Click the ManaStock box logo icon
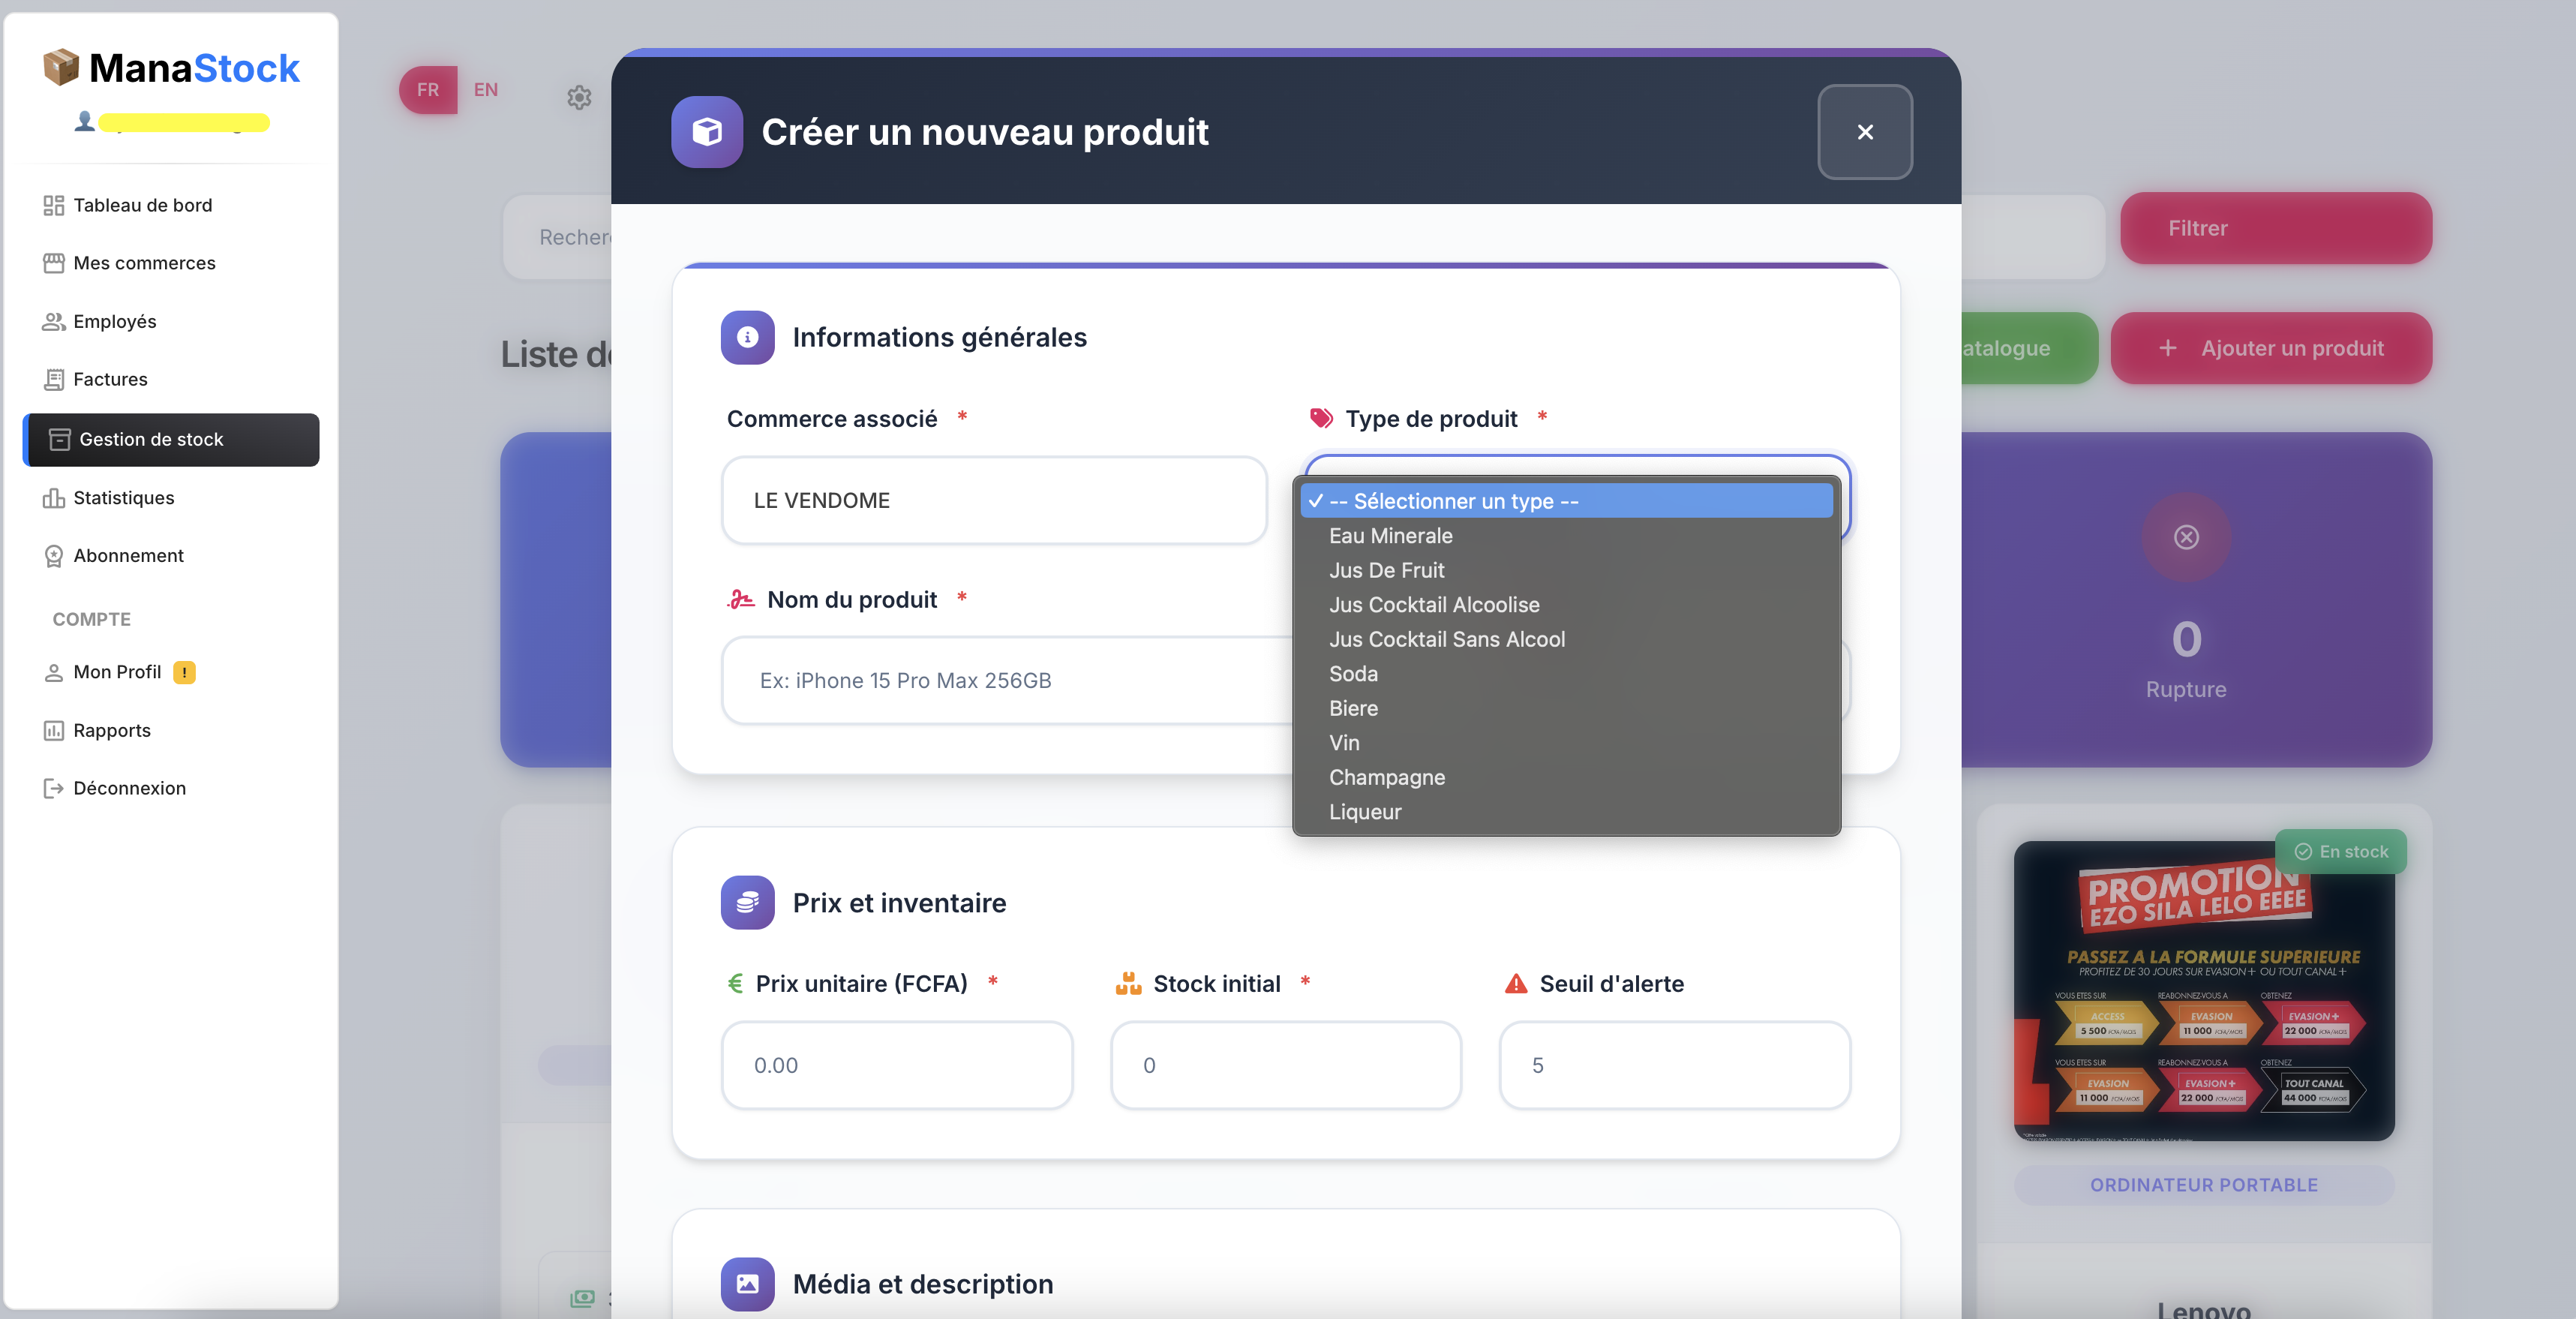This screenshot has height=1319, width=2576. click(x=61, y=67)
